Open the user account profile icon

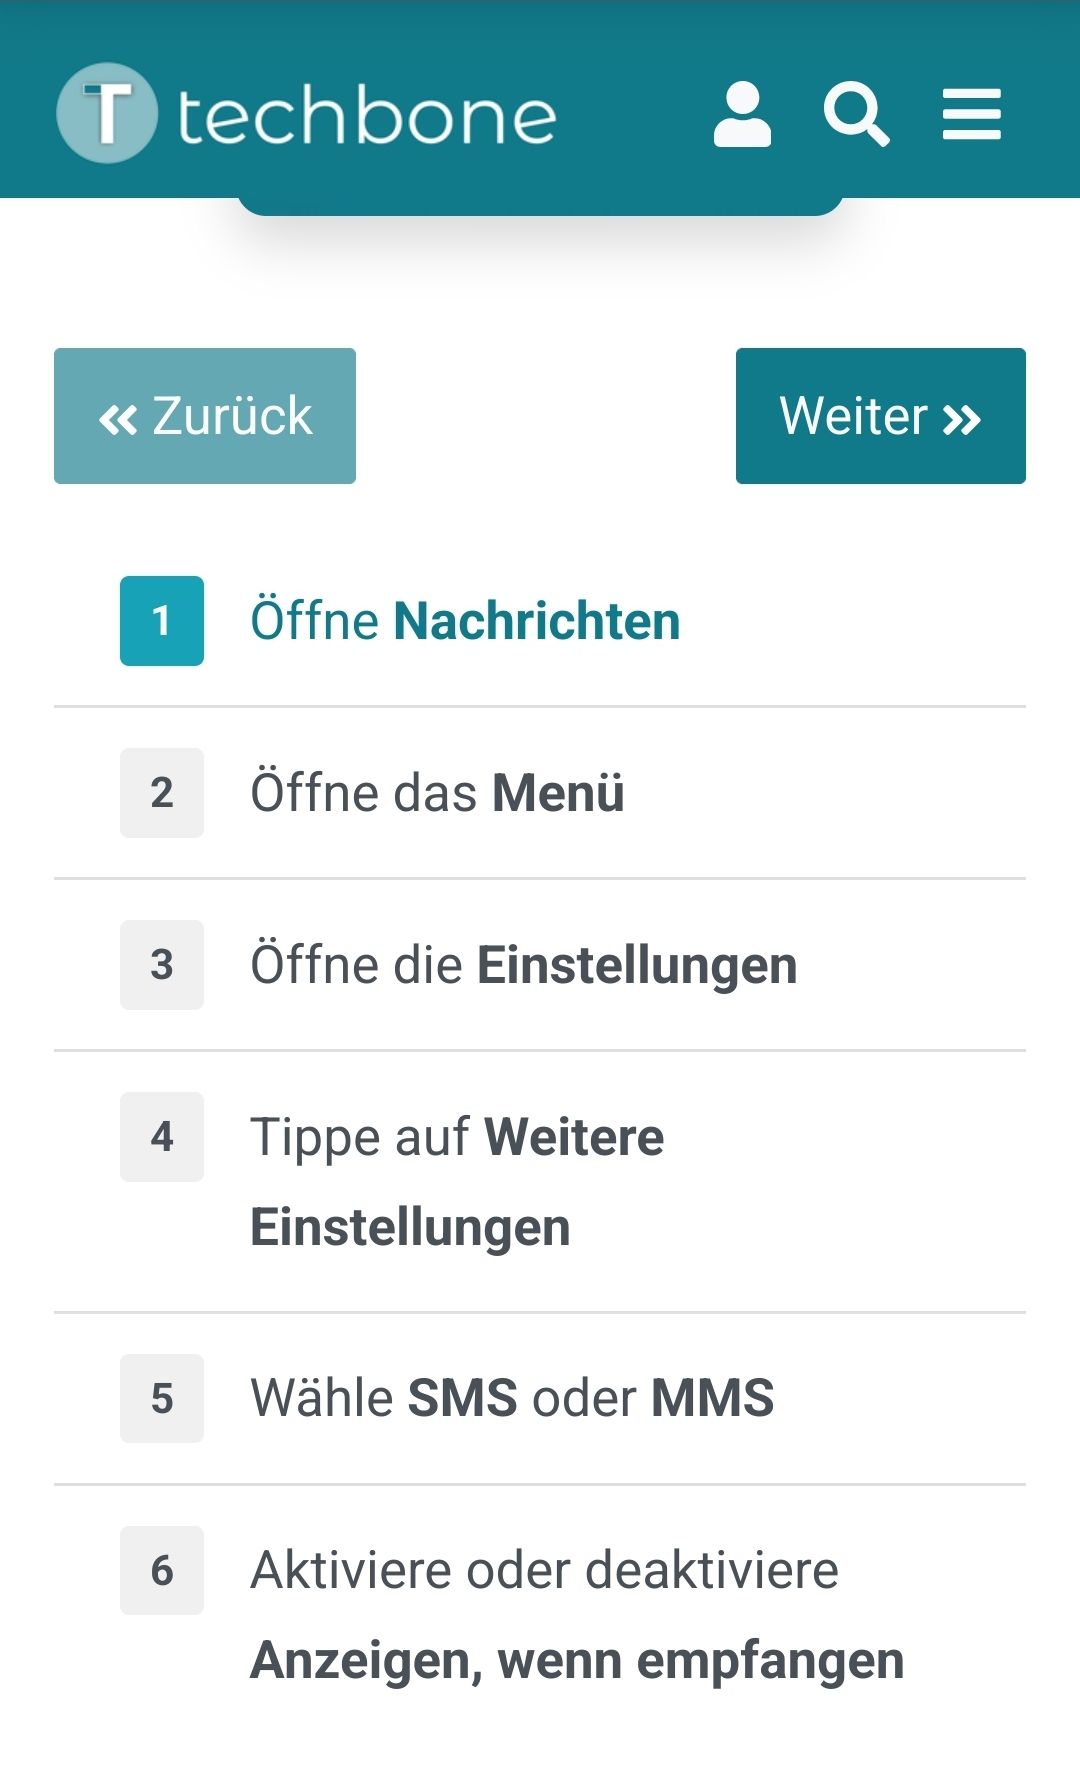742,115
